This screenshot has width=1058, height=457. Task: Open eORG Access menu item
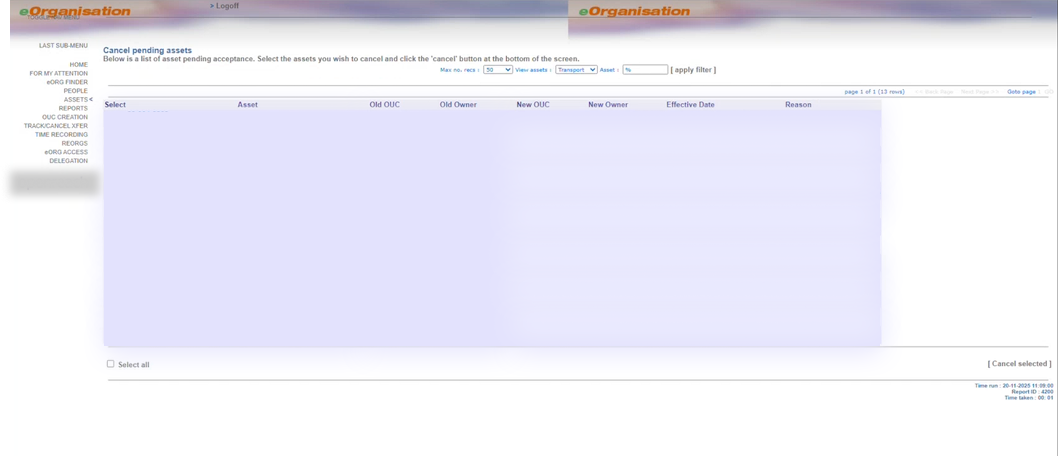(66, 153)
